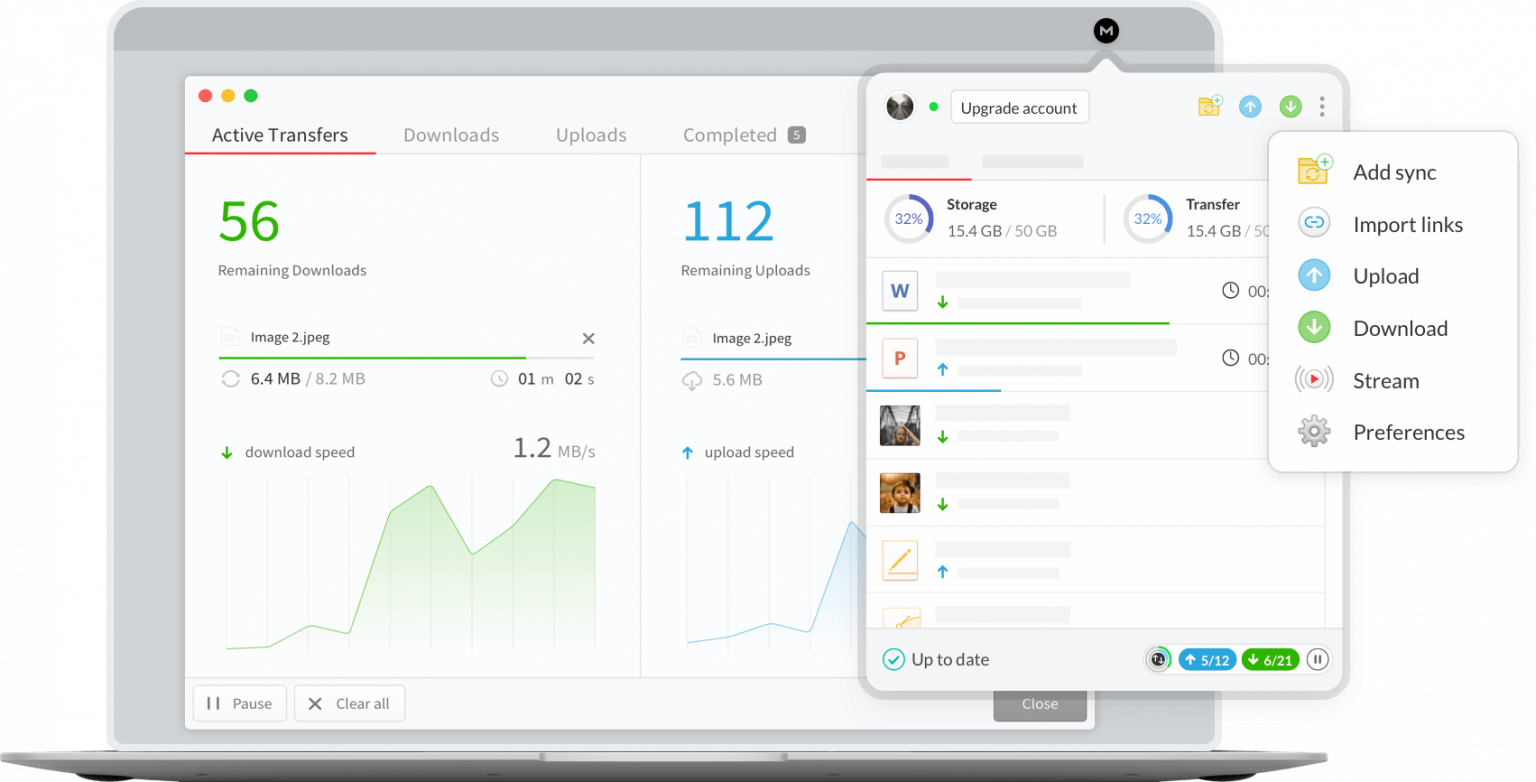Click the Storage usage ring showing 32%

point(908,217)
